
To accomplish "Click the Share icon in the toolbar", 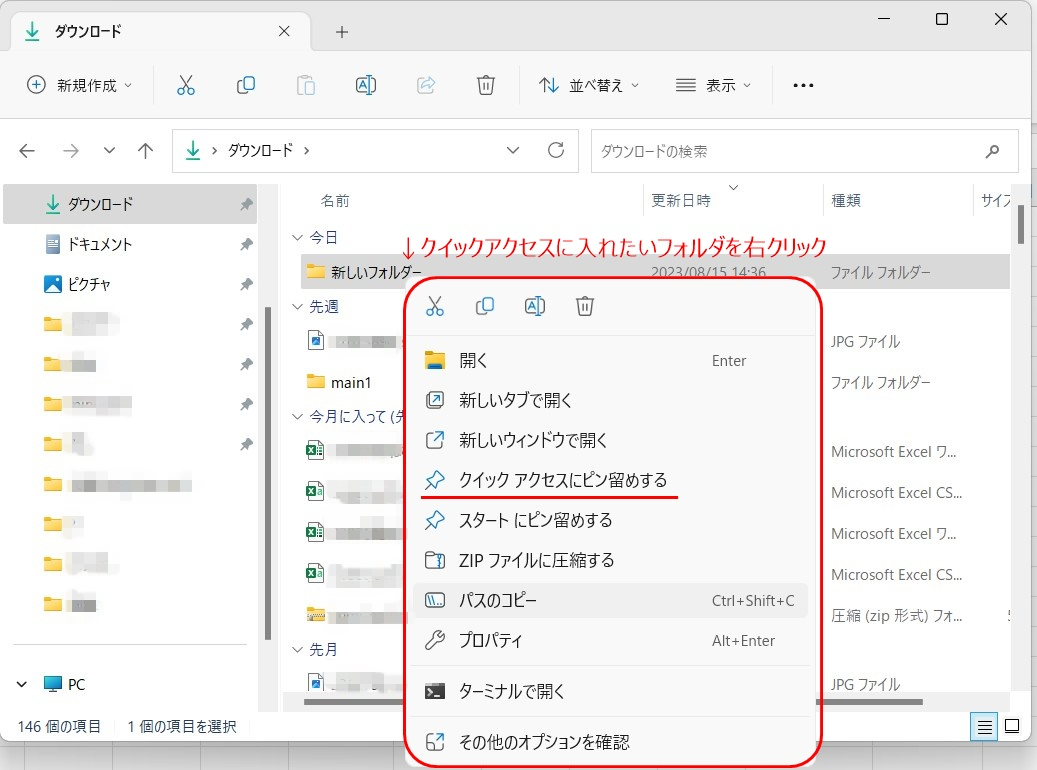I will click(426, 85).
